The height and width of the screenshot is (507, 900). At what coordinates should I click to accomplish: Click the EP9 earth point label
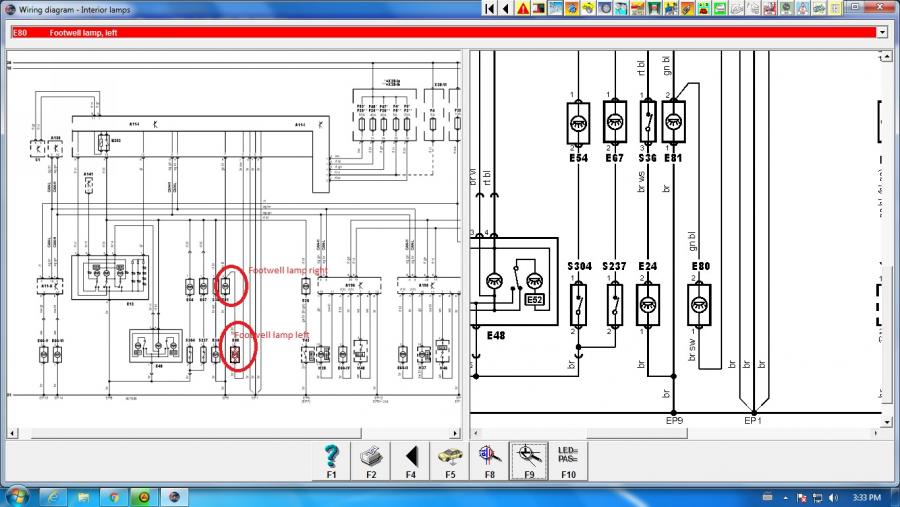[674, 421]
